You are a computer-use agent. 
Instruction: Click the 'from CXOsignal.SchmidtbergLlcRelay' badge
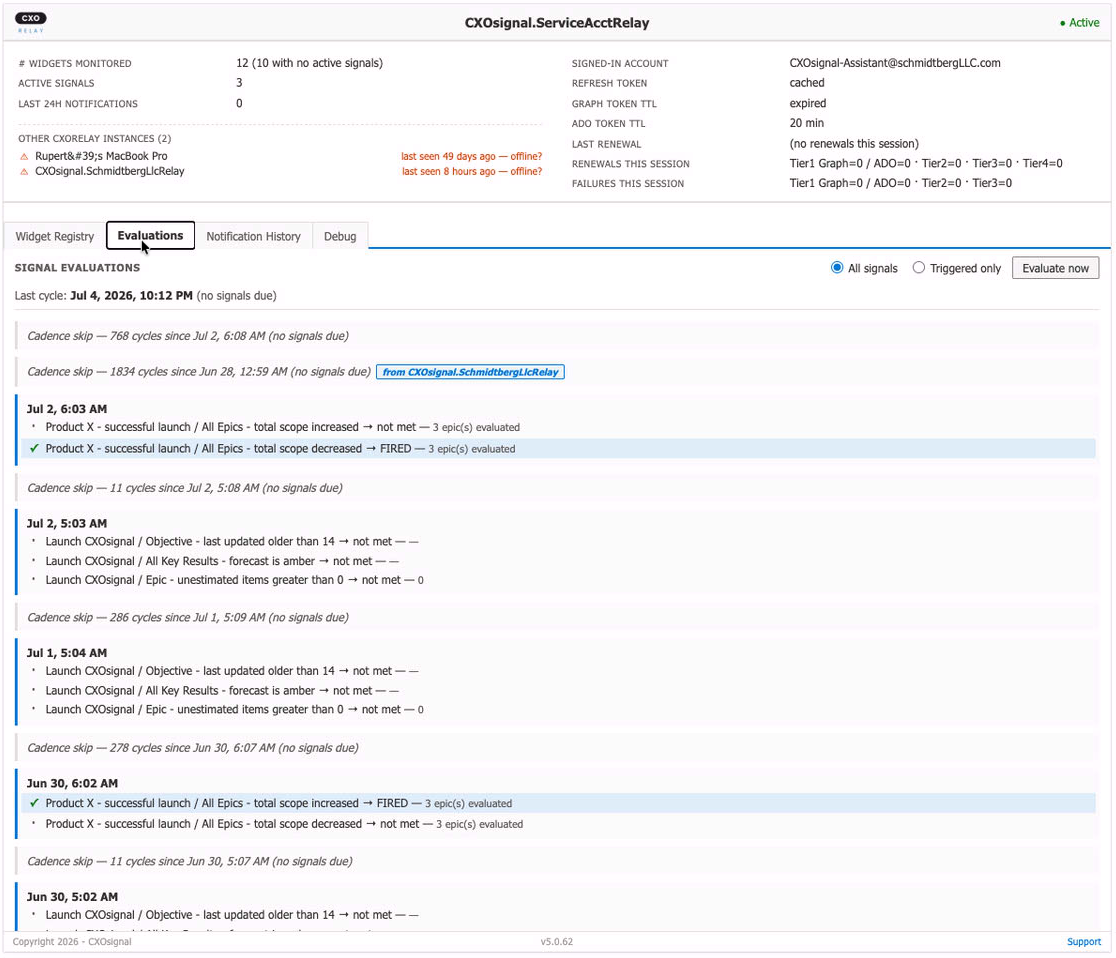click(470, 372)
